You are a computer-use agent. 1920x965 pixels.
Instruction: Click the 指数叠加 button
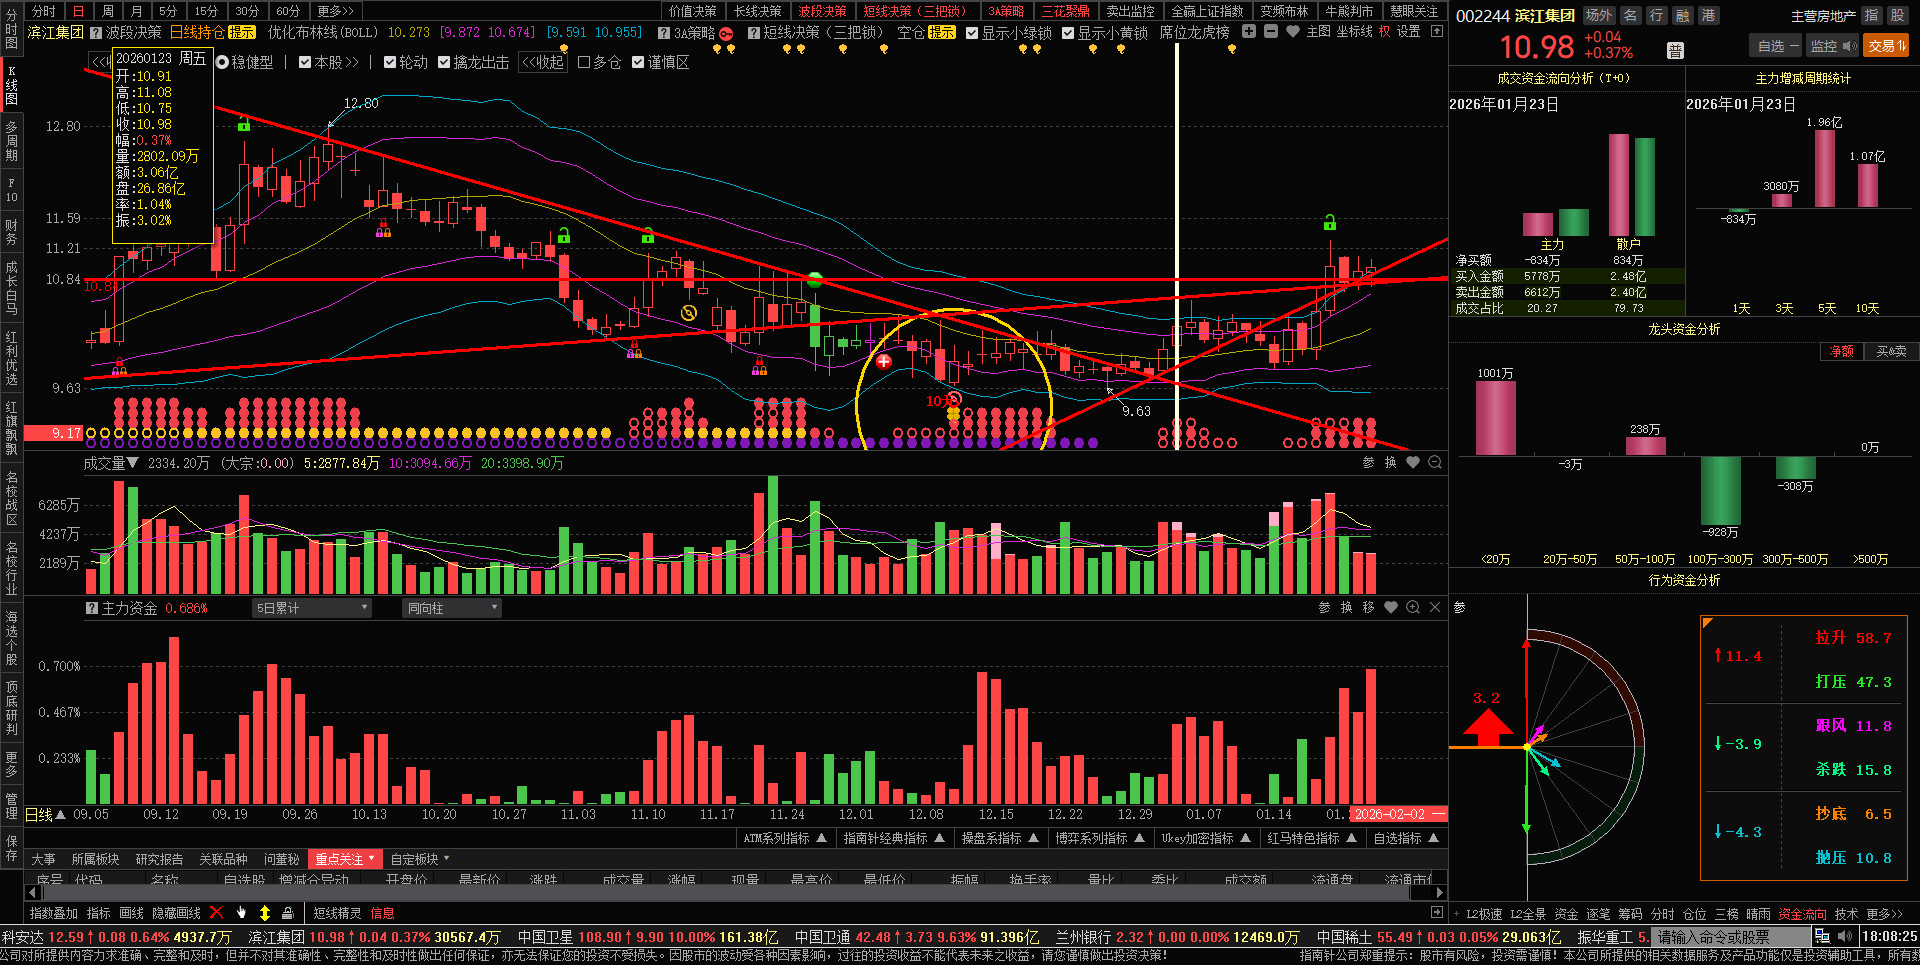53,913
